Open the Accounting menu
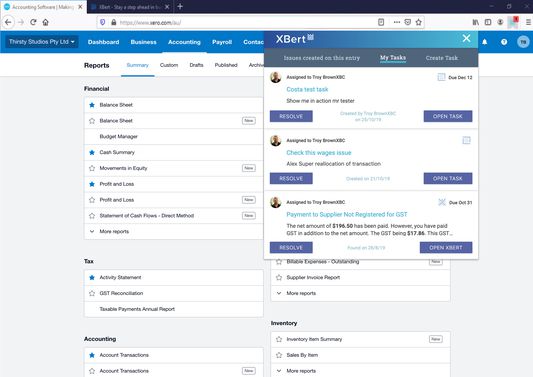Image resolution: width=533 pixels, height=377 pixels. (x=184, y=42)
